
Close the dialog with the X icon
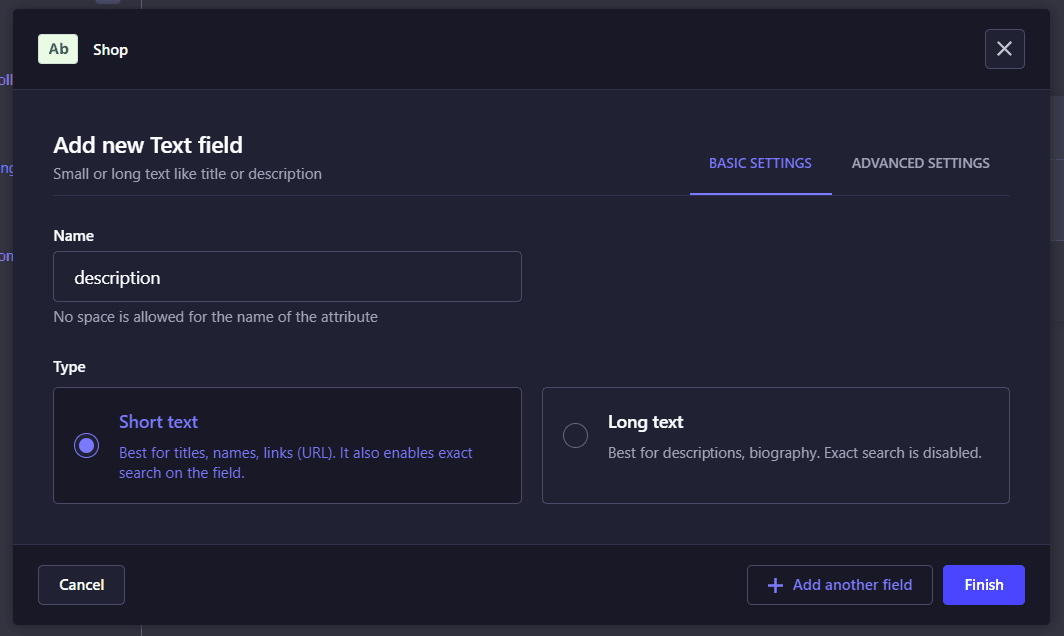(x=1004, y=49)
